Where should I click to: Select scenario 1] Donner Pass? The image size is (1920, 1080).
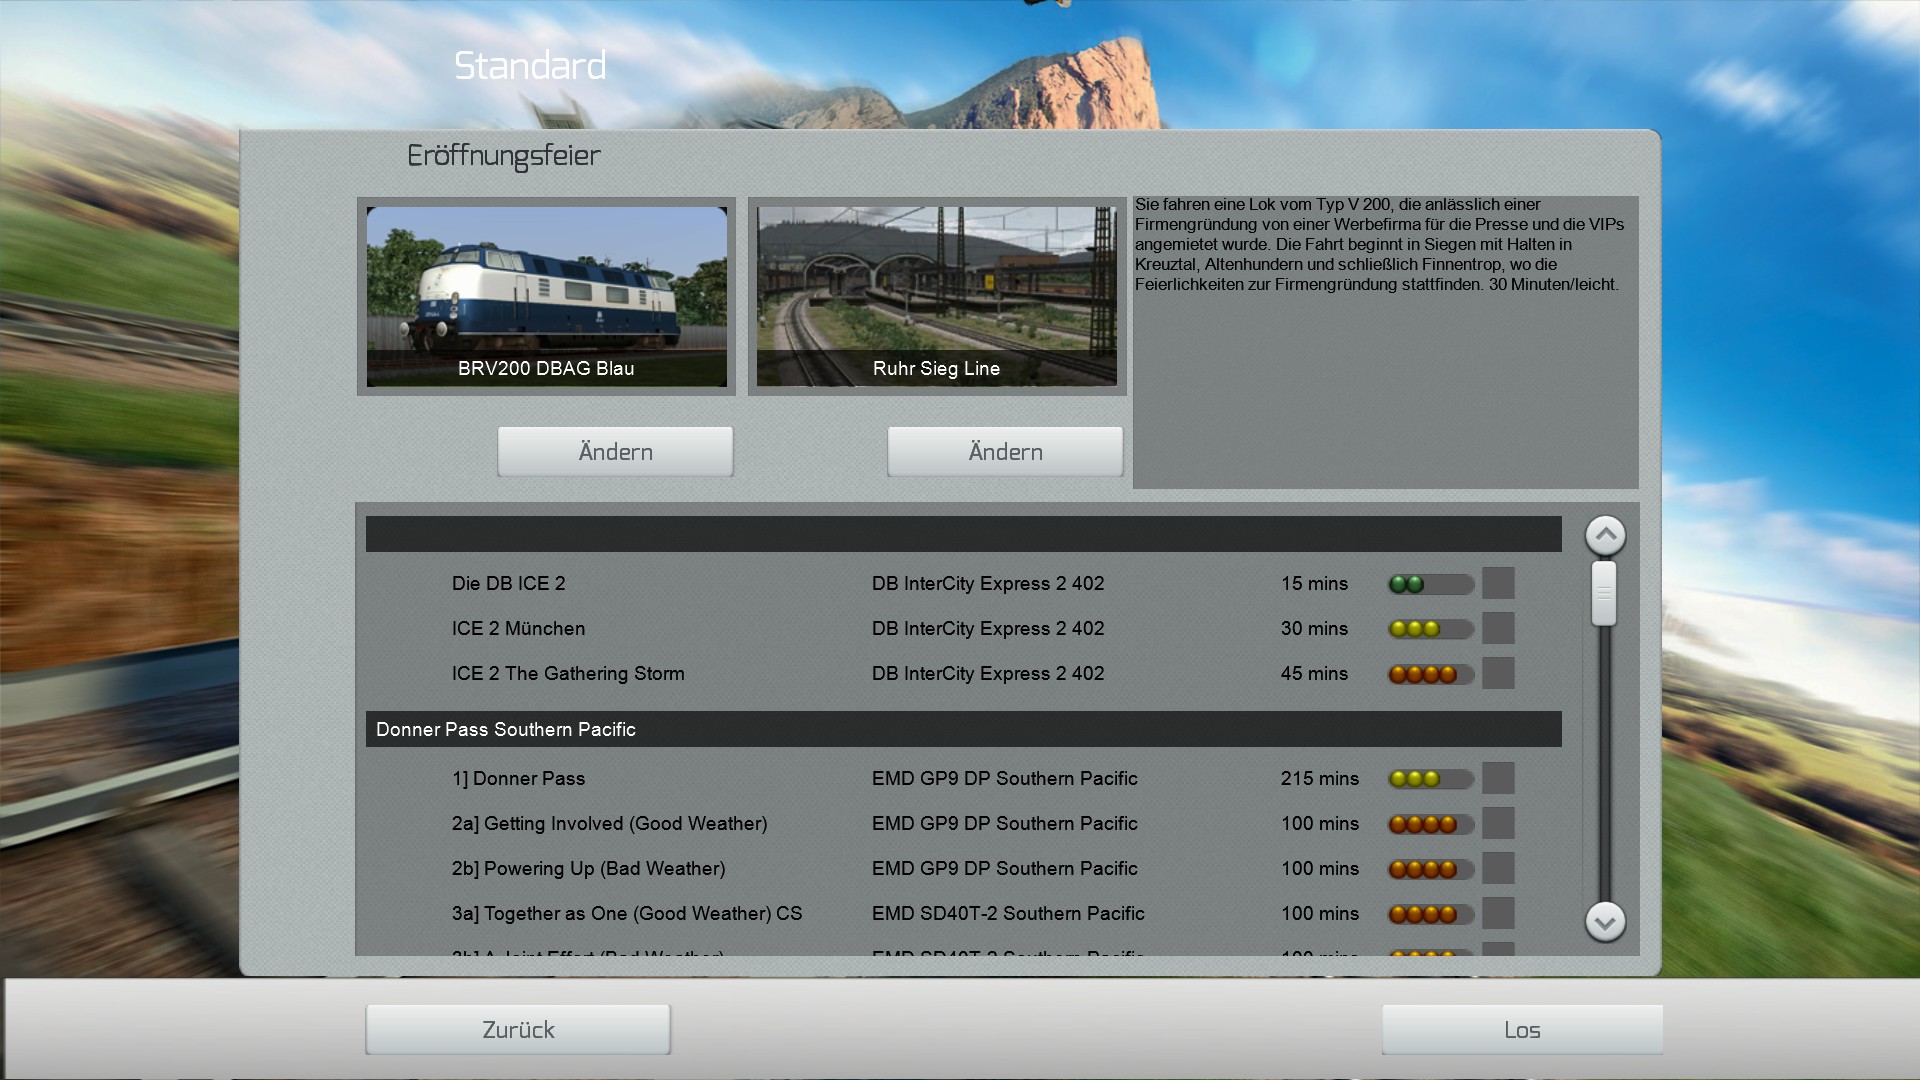(518, 778)
